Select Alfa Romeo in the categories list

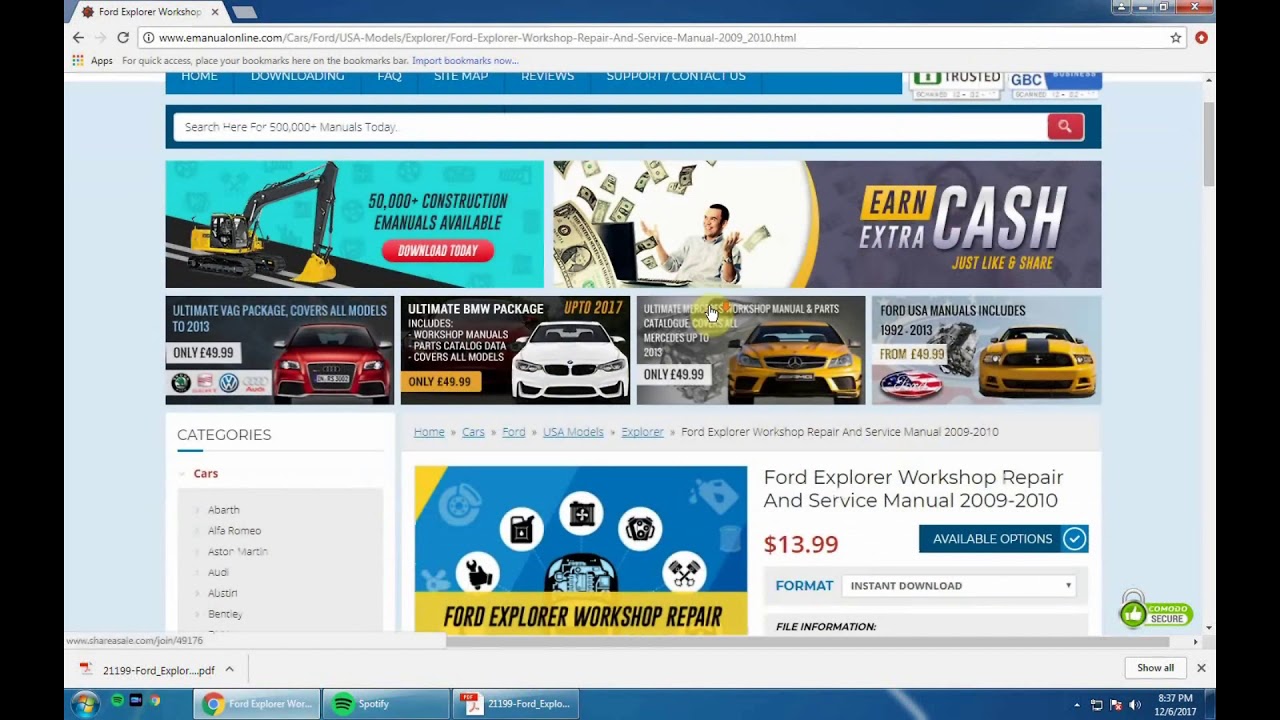coord(234,531)
